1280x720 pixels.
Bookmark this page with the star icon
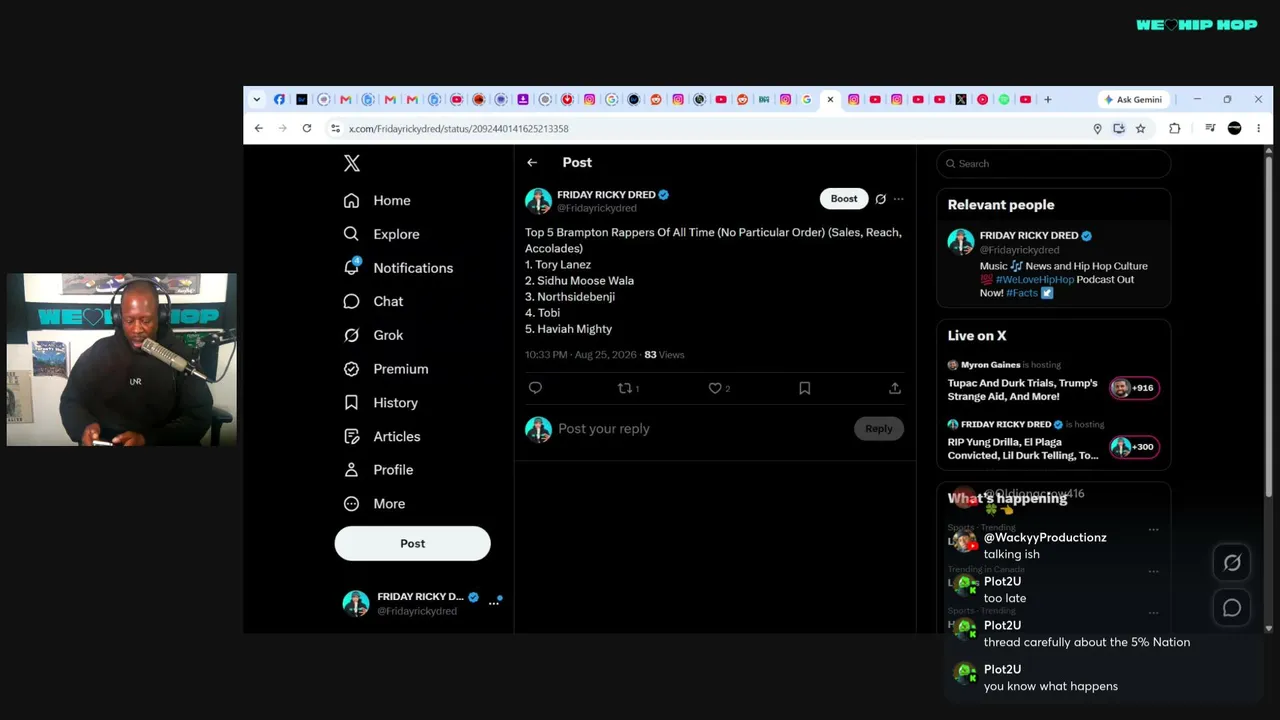[x=1140, y=129]
